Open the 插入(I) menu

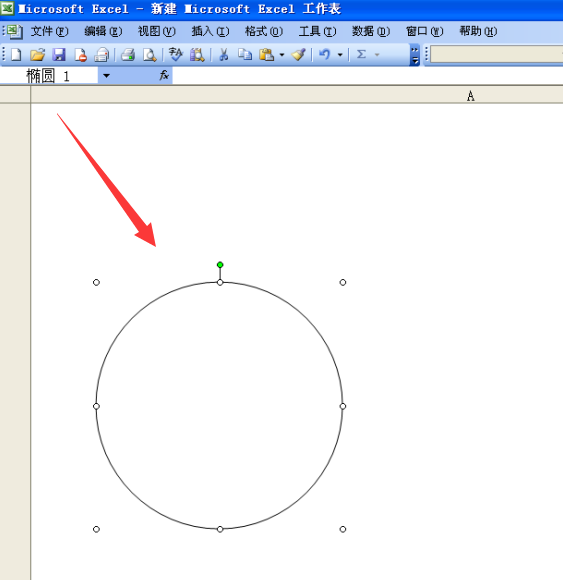[x=210, y=31]
